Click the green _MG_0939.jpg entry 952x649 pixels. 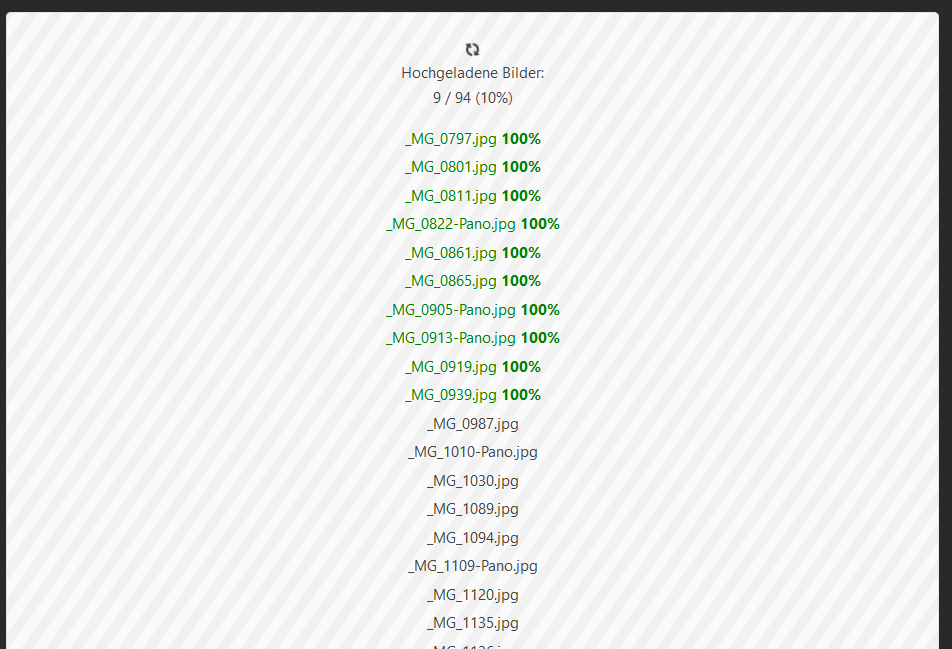[451, 395]
